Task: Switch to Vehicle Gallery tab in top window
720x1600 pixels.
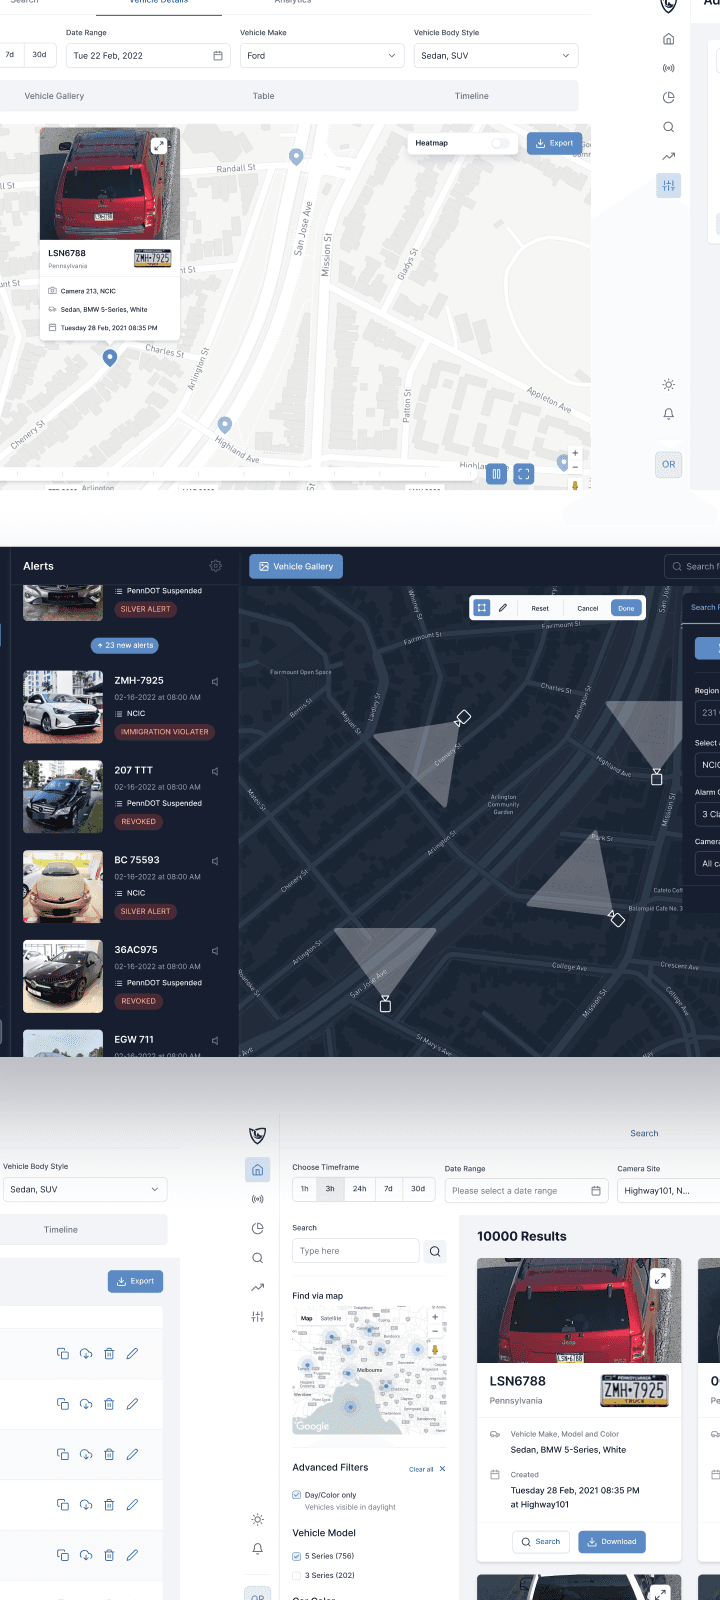Action: pyautogui.click(x=54, y=96)
